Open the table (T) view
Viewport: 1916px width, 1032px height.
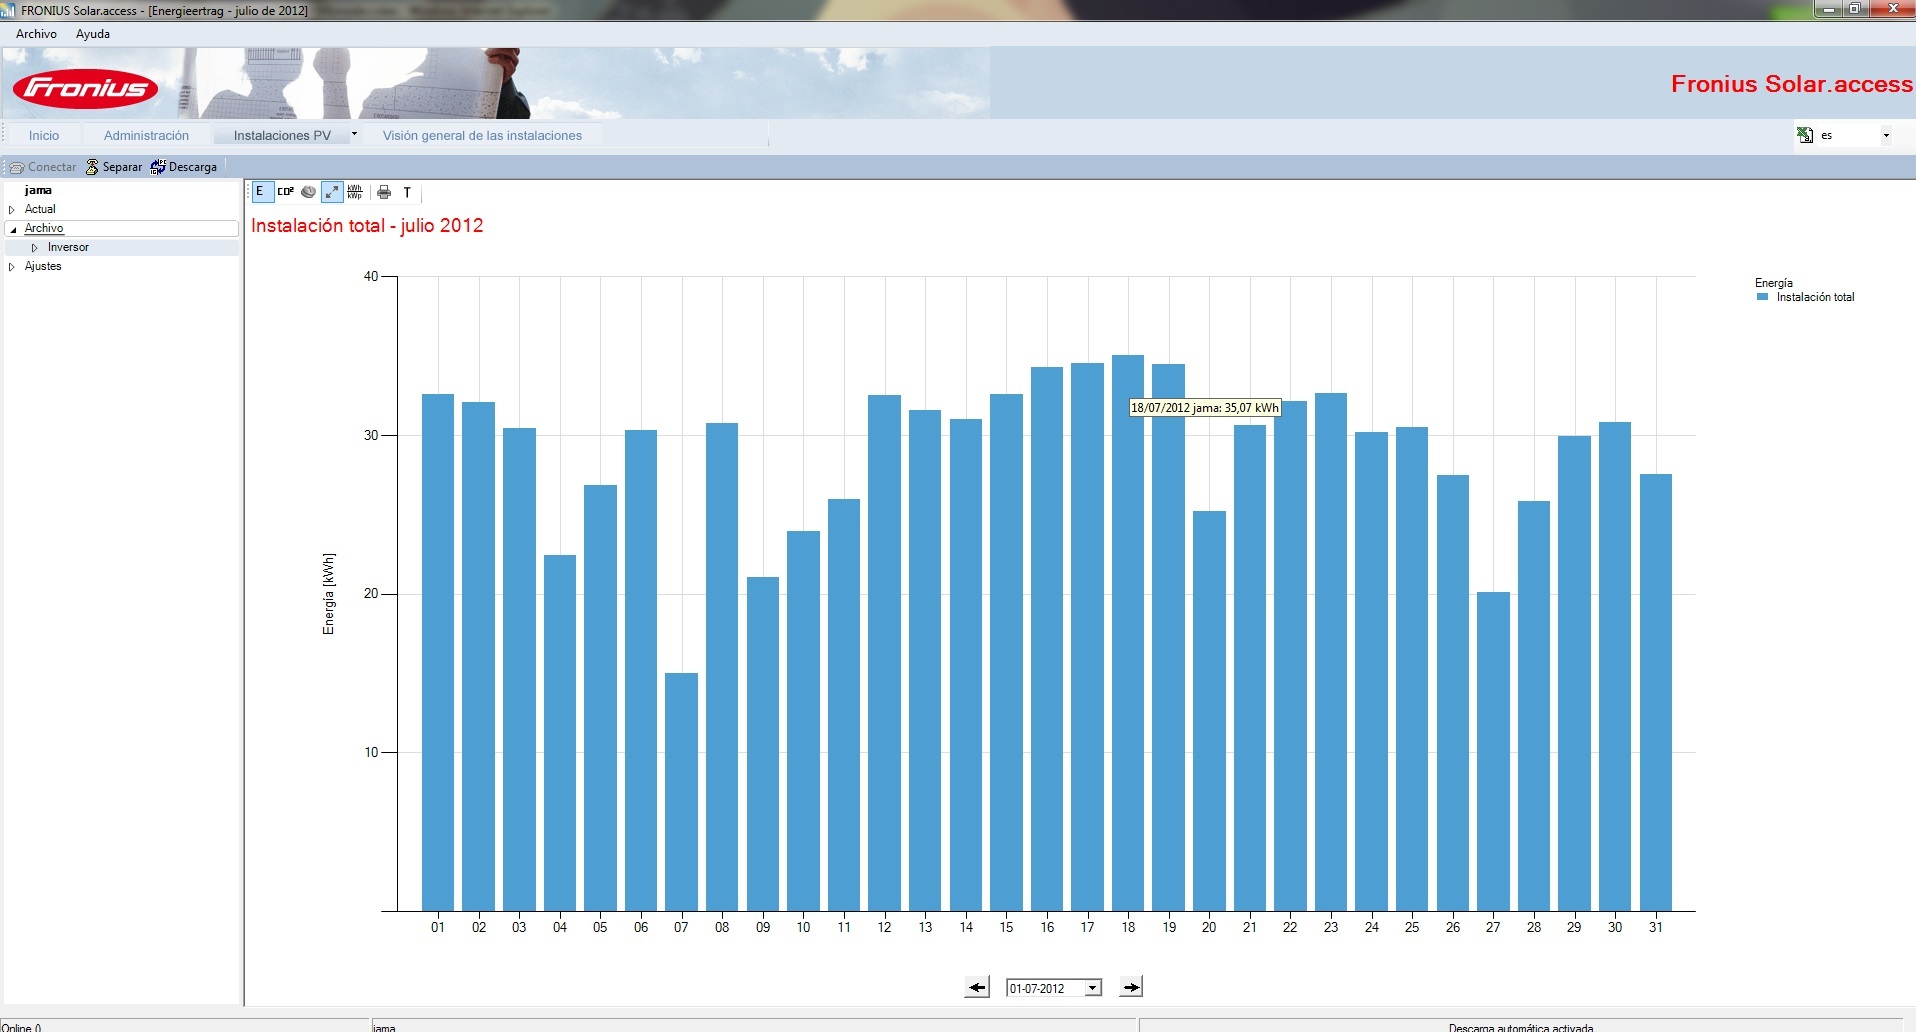407,192
